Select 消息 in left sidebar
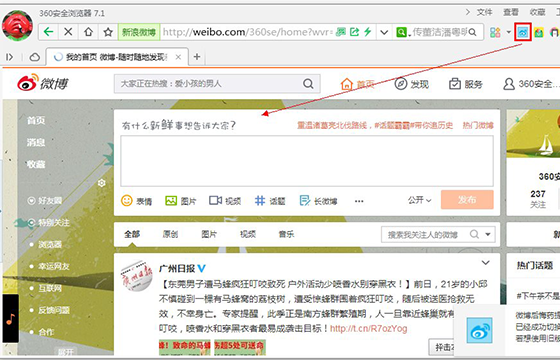Image resolution: width=560 pixels, height=360 pixels. click(x=36, y=142)
